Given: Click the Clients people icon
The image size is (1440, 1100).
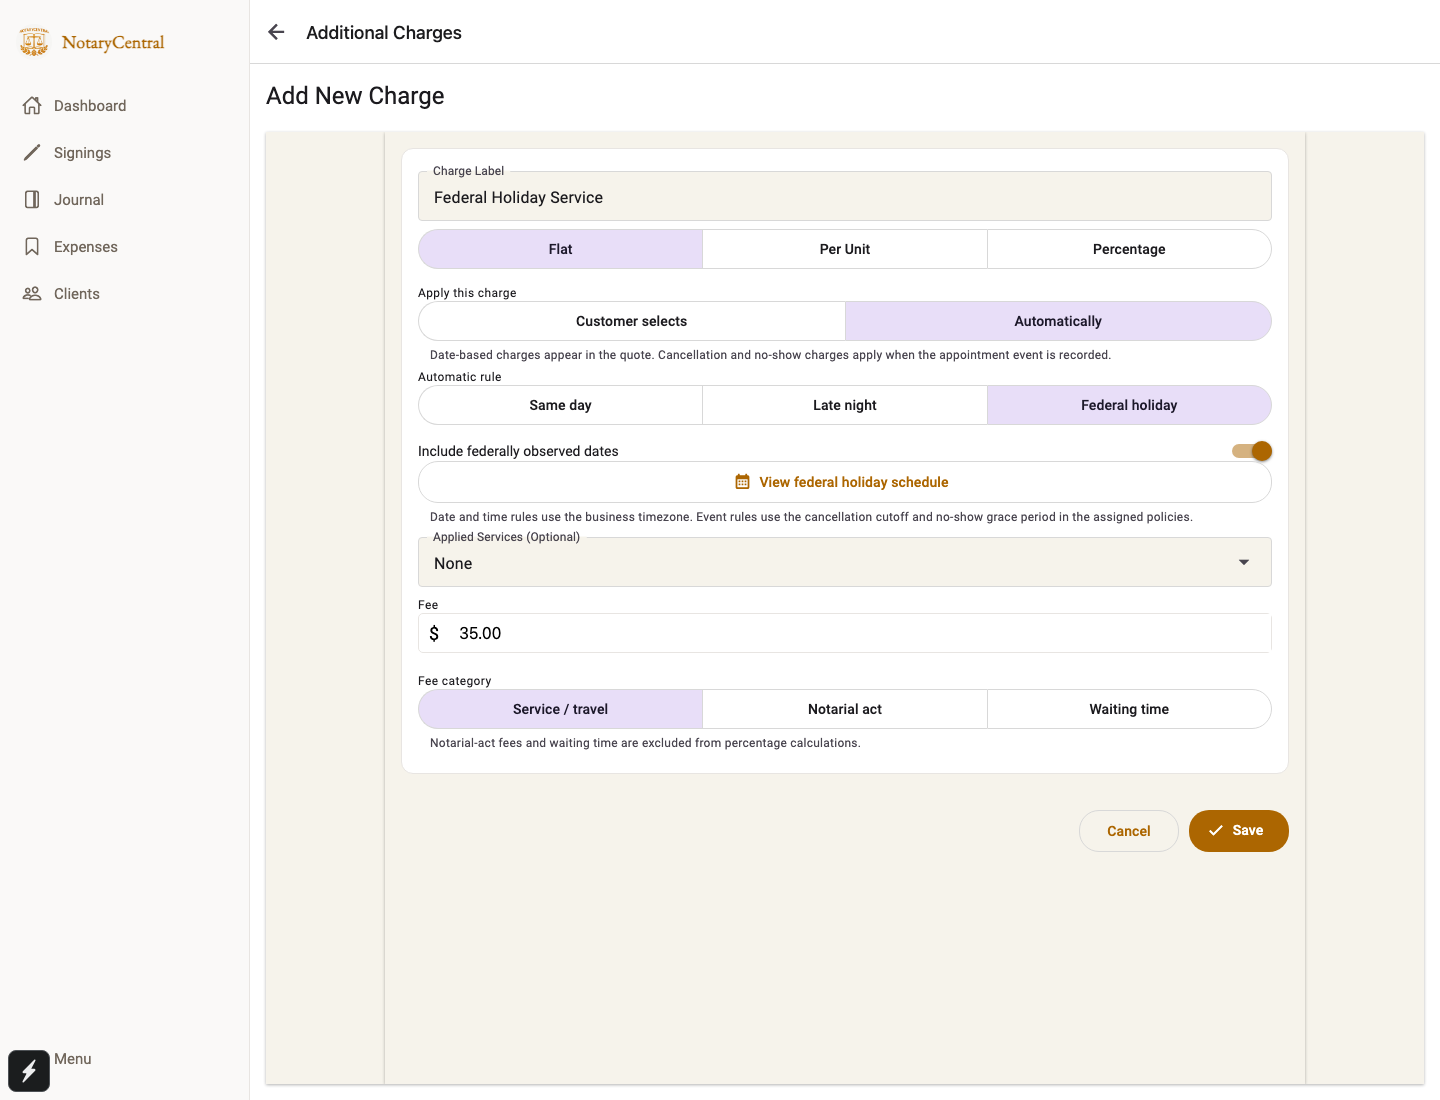Looking at the screenshot, I should coord(32,293).
